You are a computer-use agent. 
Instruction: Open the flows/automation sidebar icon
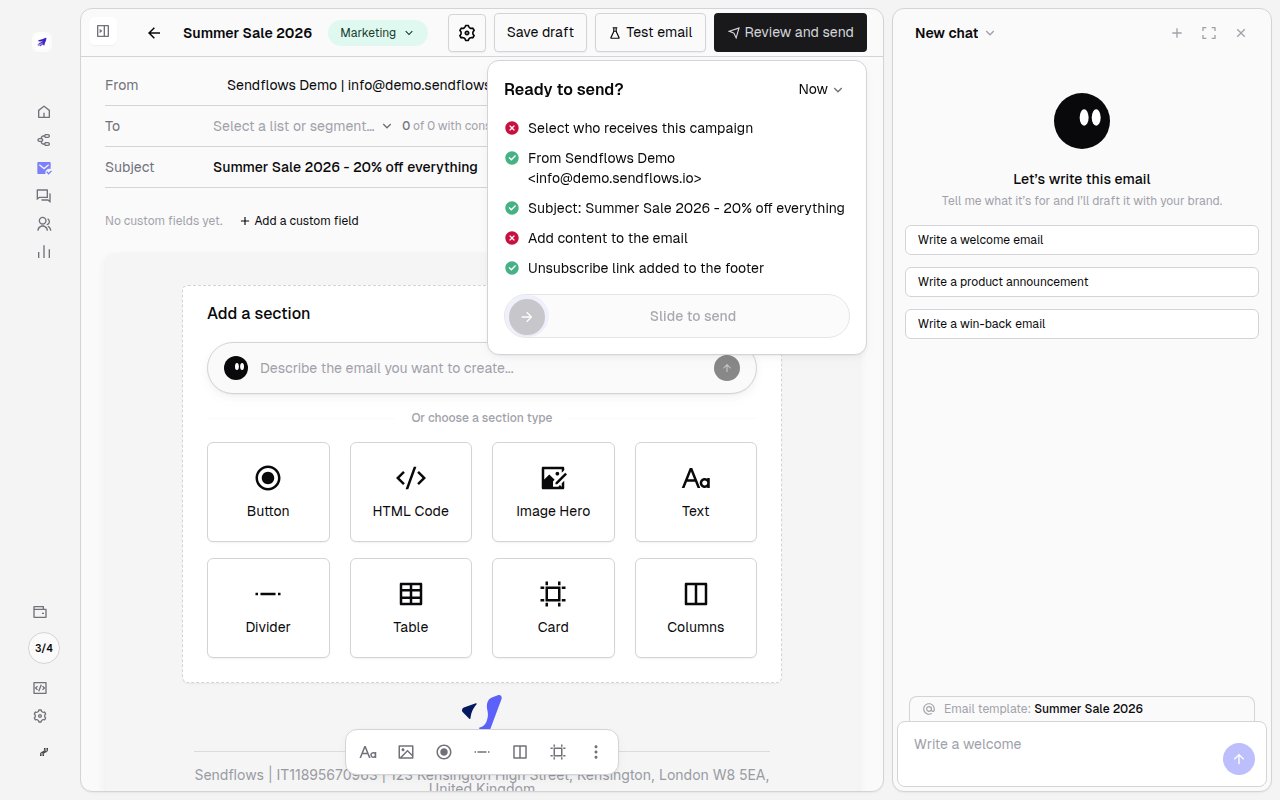point(43,140)
